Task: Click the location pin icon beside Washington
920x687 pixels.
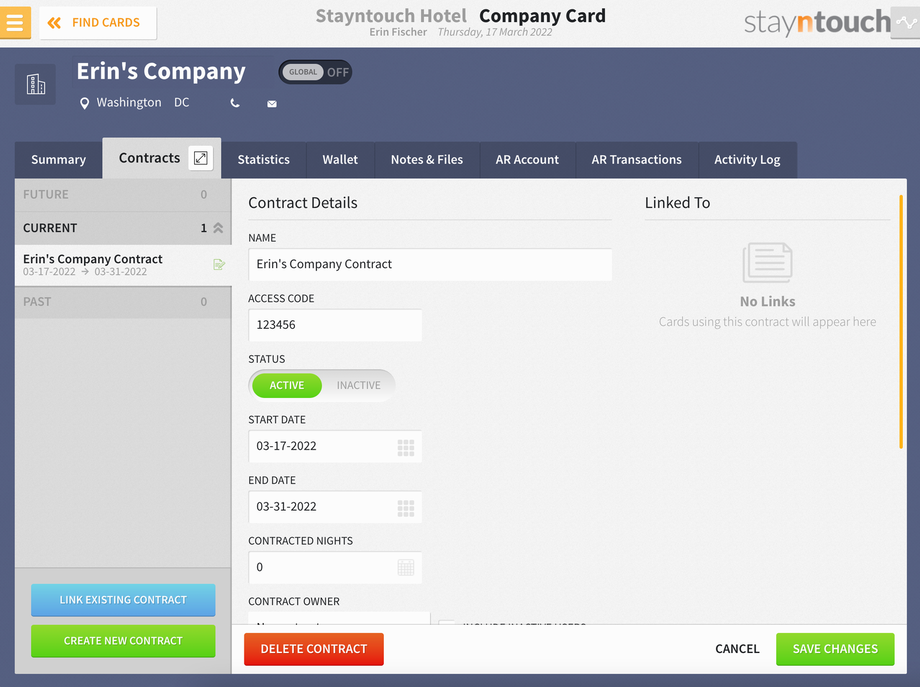Action: (84, 103)
